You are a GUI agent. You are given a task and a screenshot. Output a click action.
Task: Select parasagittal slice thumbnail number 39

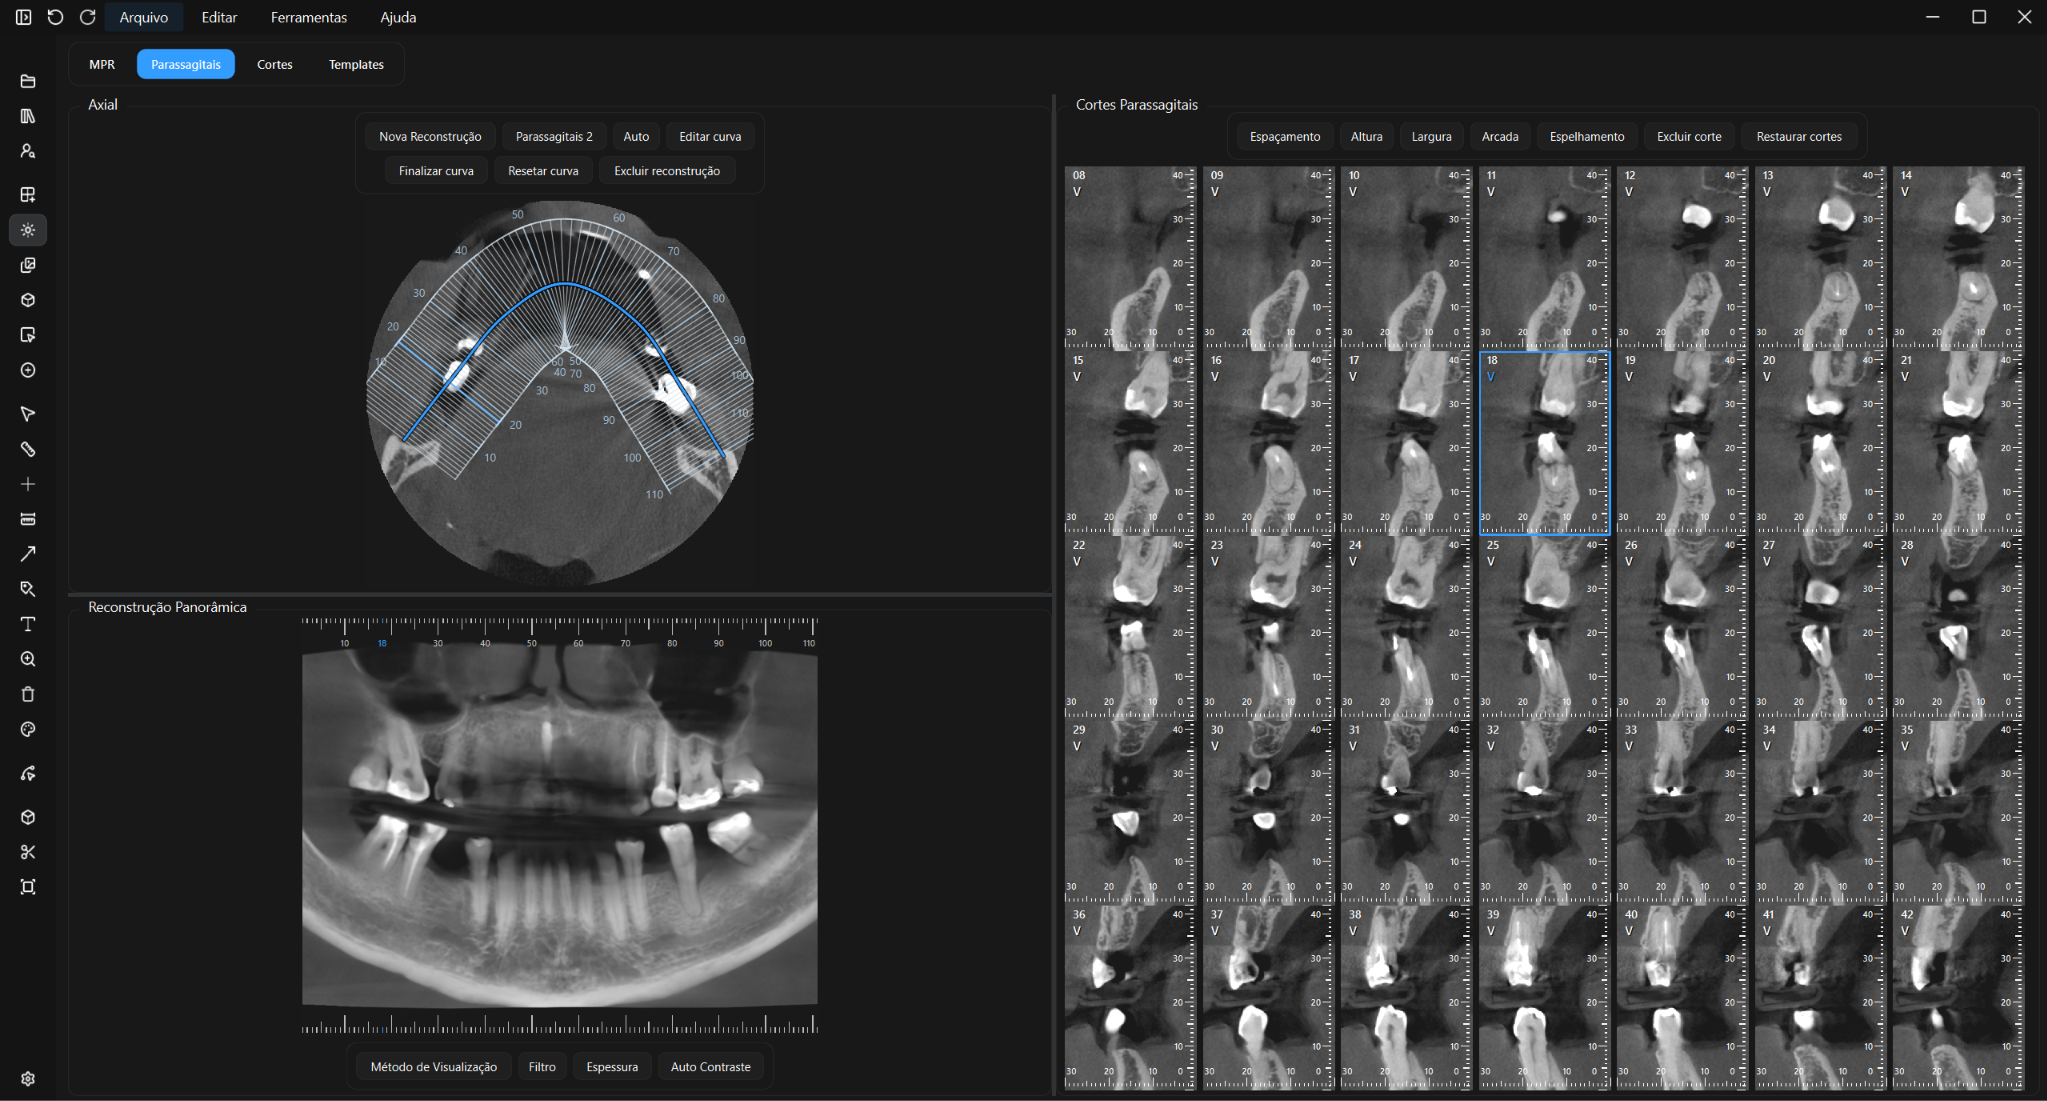click(1545, 997)
